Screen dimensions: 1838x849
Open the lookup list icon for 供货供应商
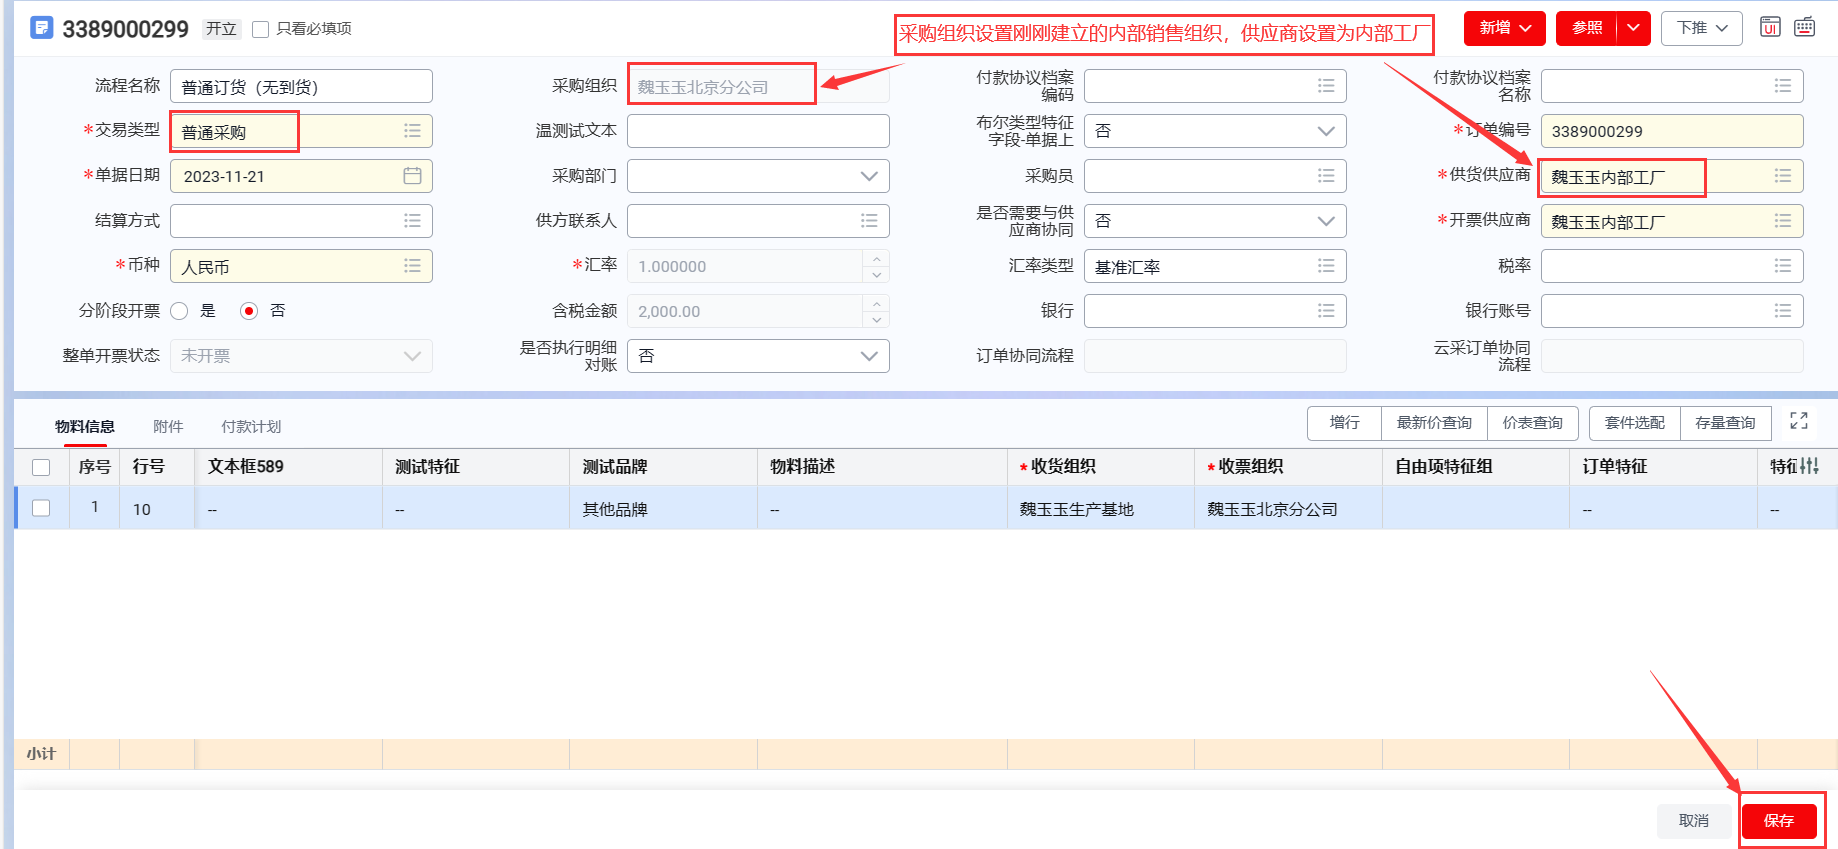1782,176
